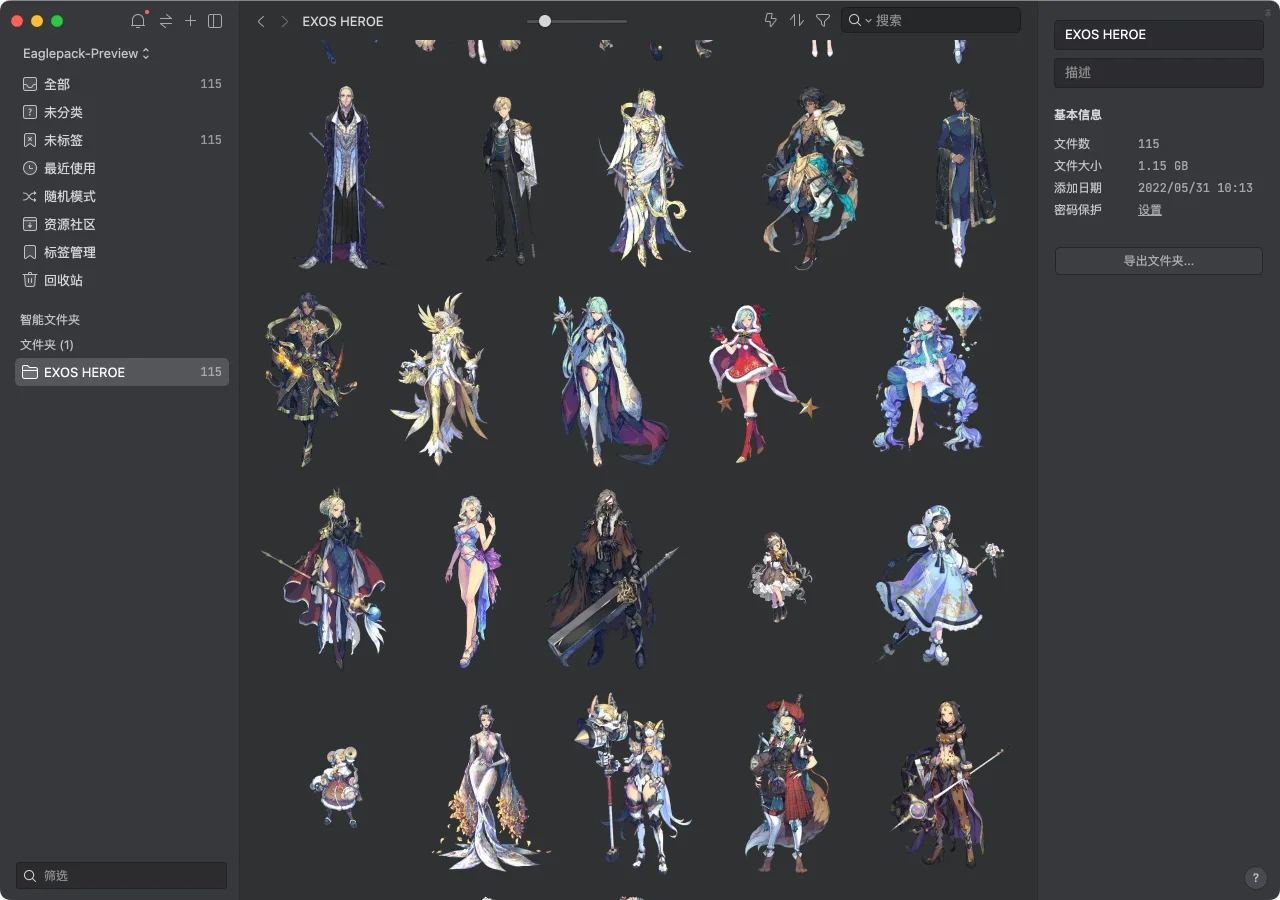The image size is (1280, 900).
Task: Click the folder name field EXOS HEROE
Action: click(x=1159, y=34)
